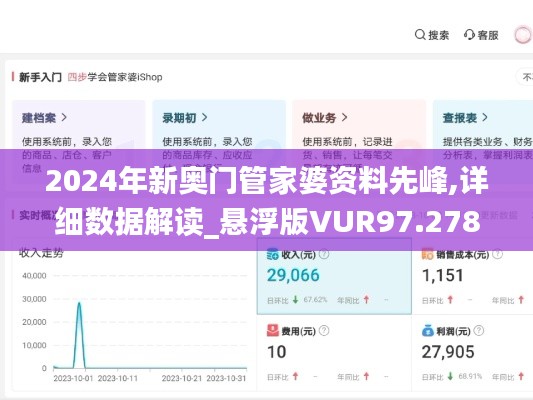Click green down arrow in 收入 日环比

coord(295,300)
